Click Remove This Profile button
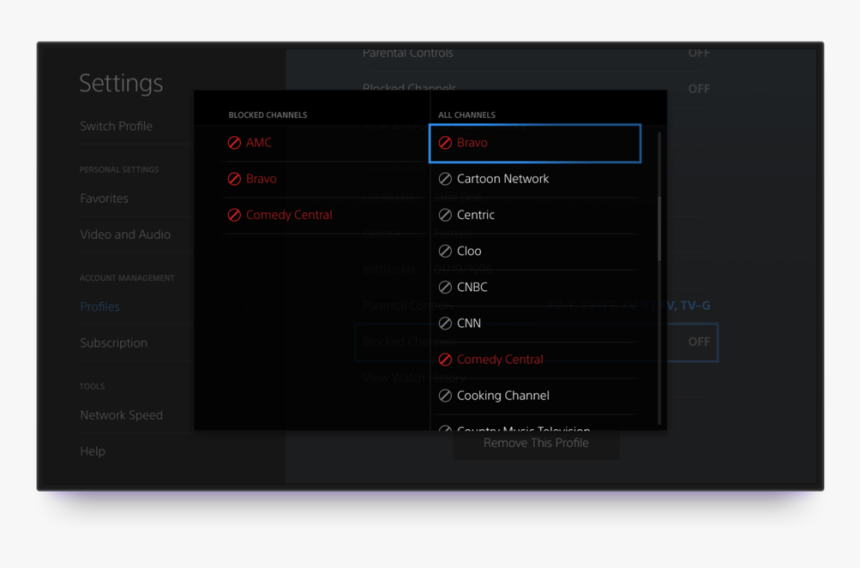Viewport: 860px width, 568px height. [x=536, y=443]
